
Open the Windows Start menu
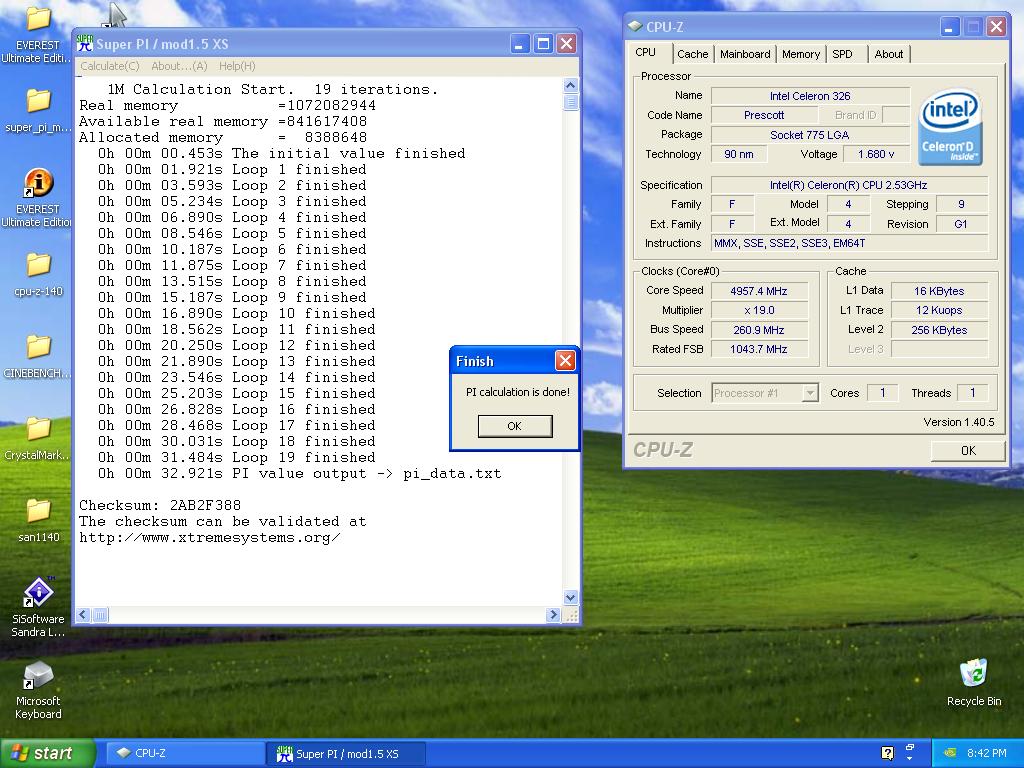47,753
